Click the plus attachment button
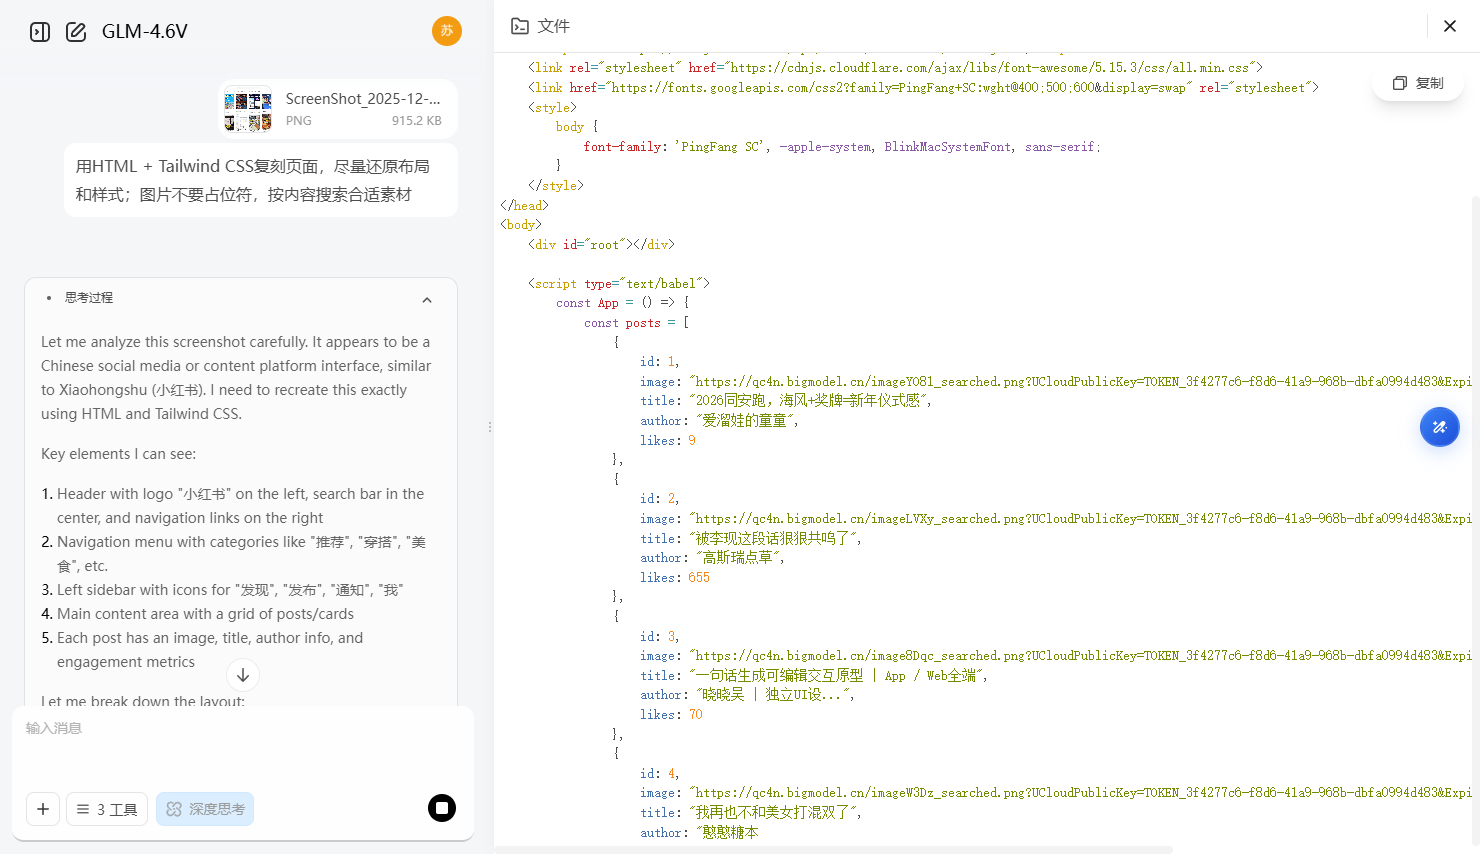Image resolution: width=1480 pixels, height=854 pixels. point(43,809)
